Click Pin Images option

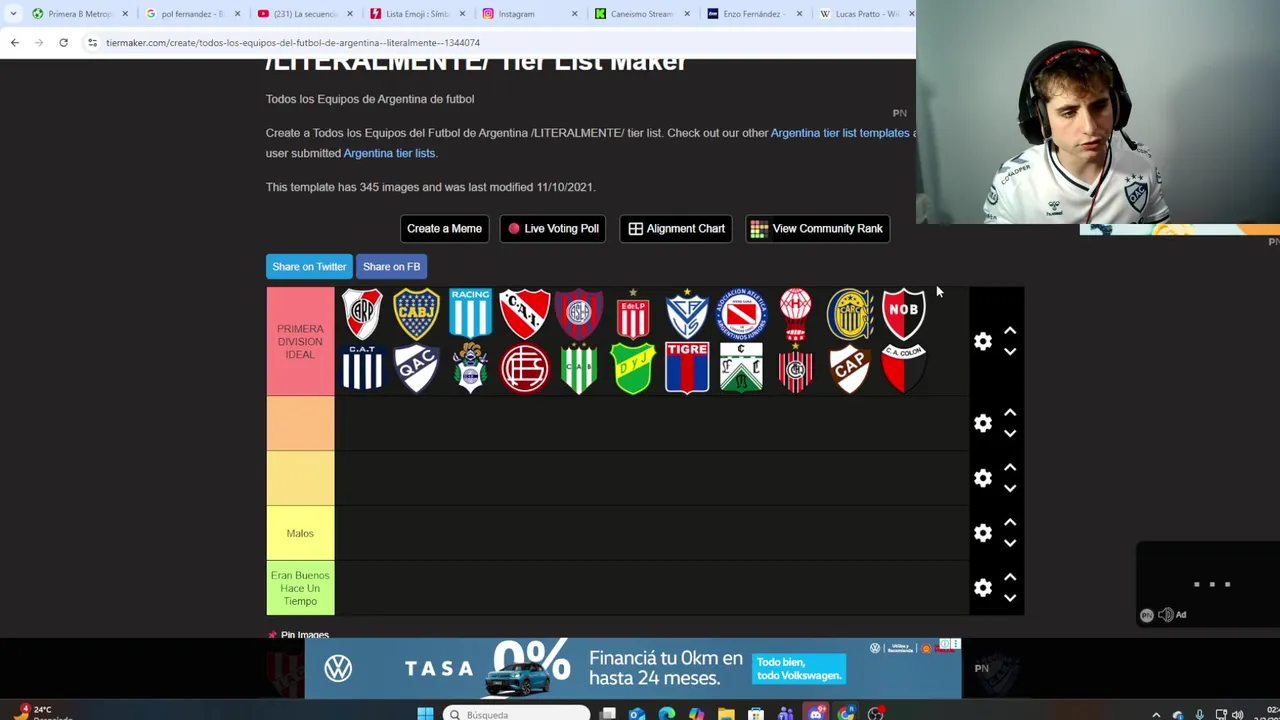click(298, 634)
